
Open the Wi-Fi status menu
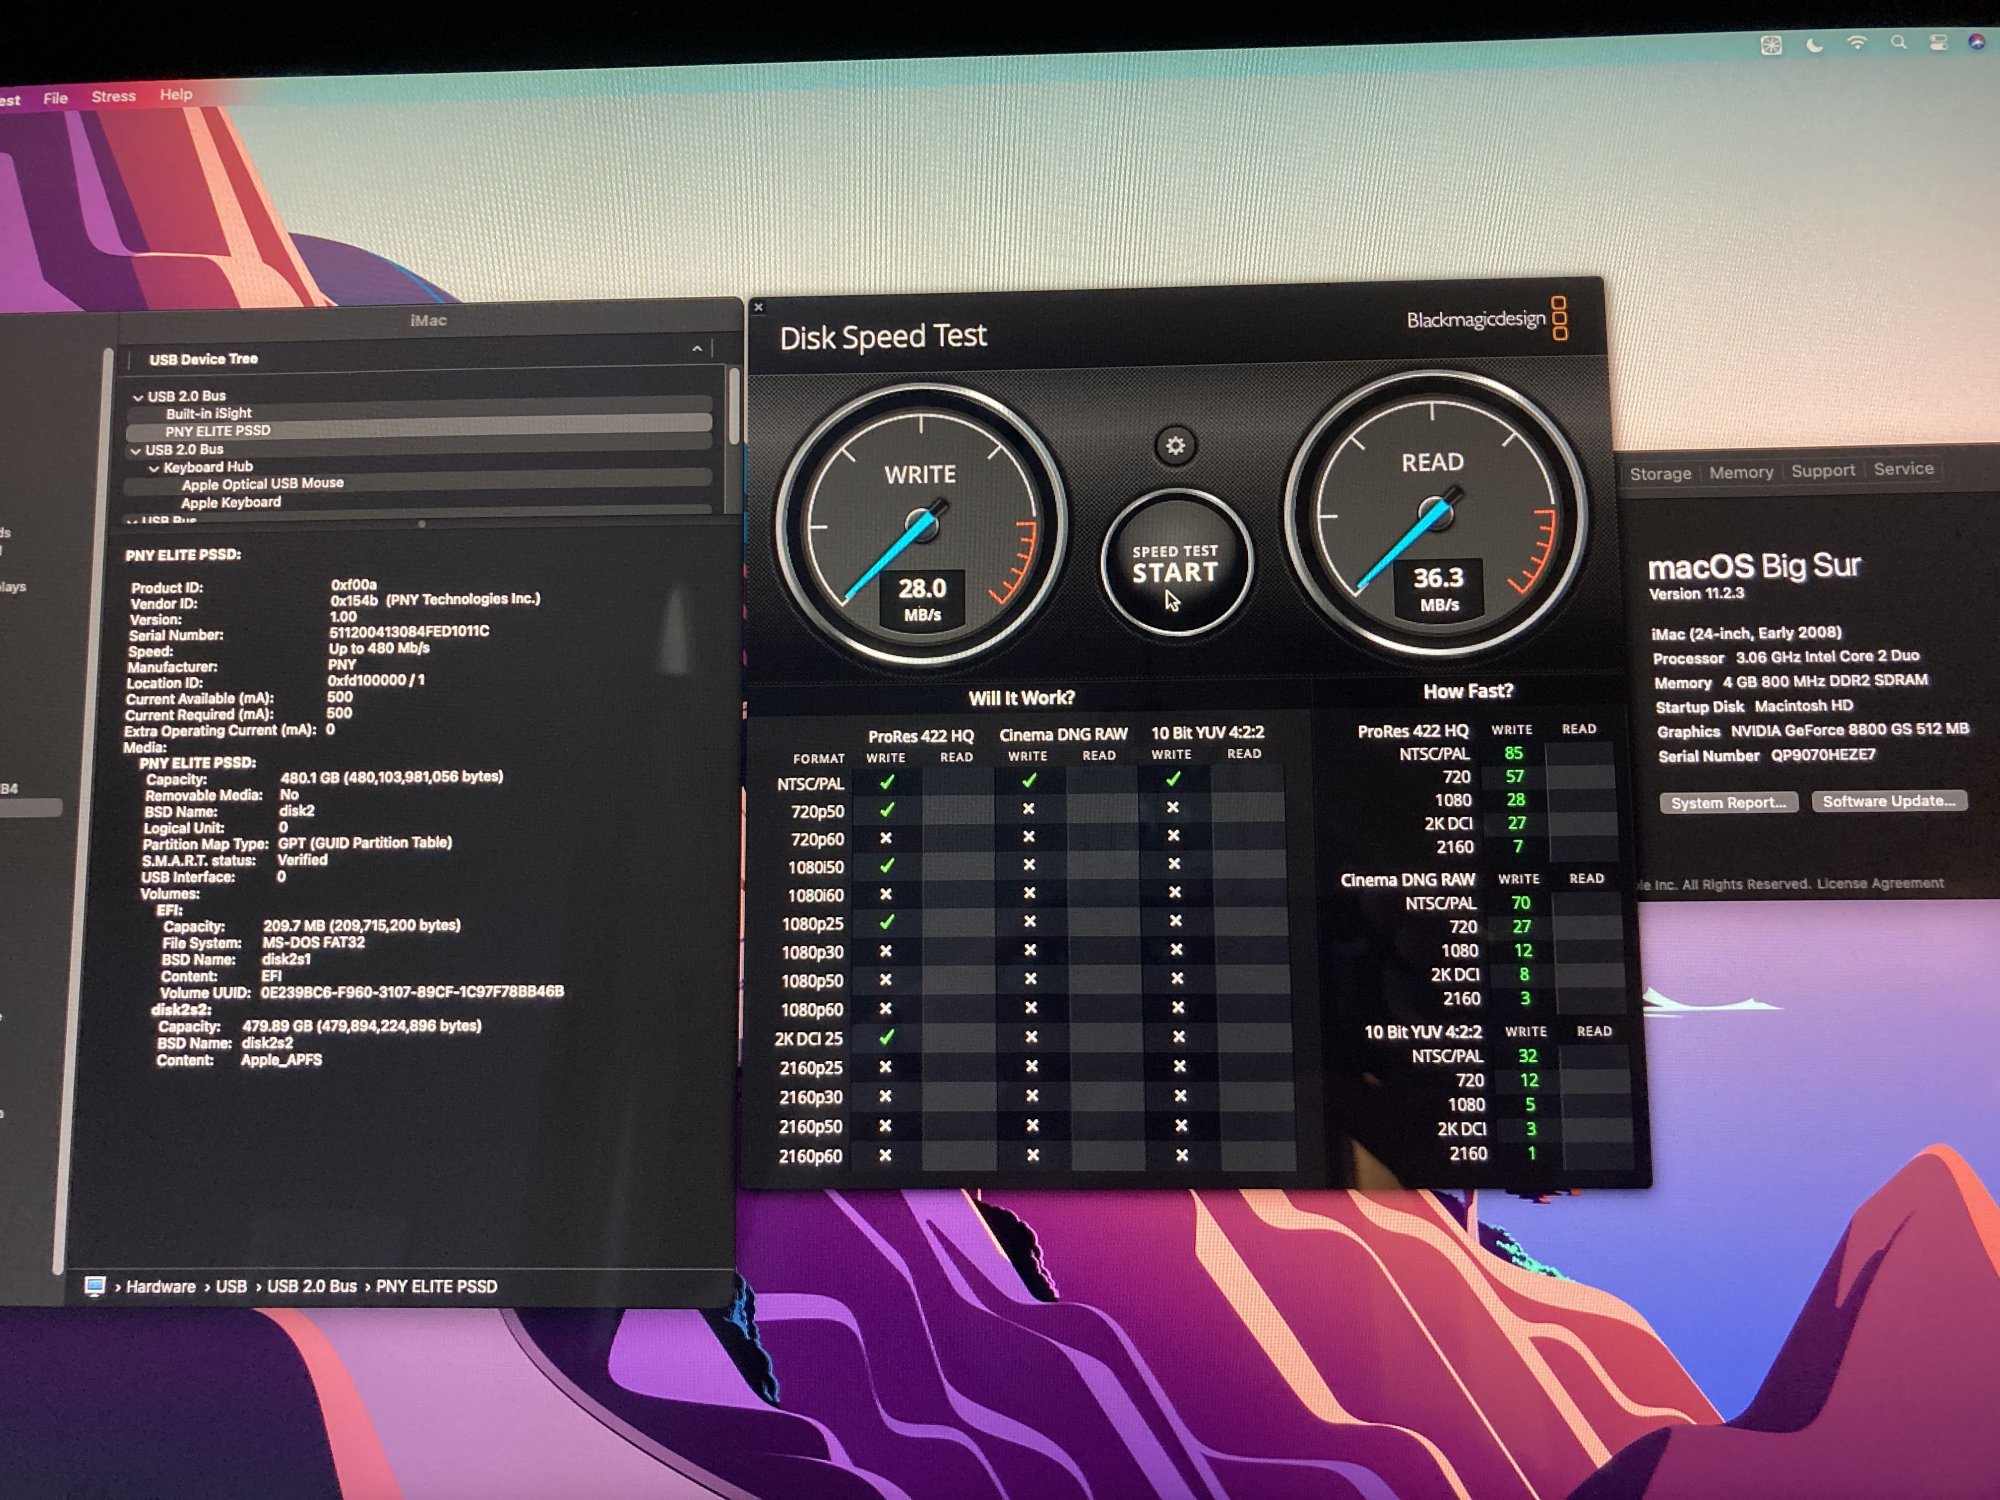(1856, 43)
